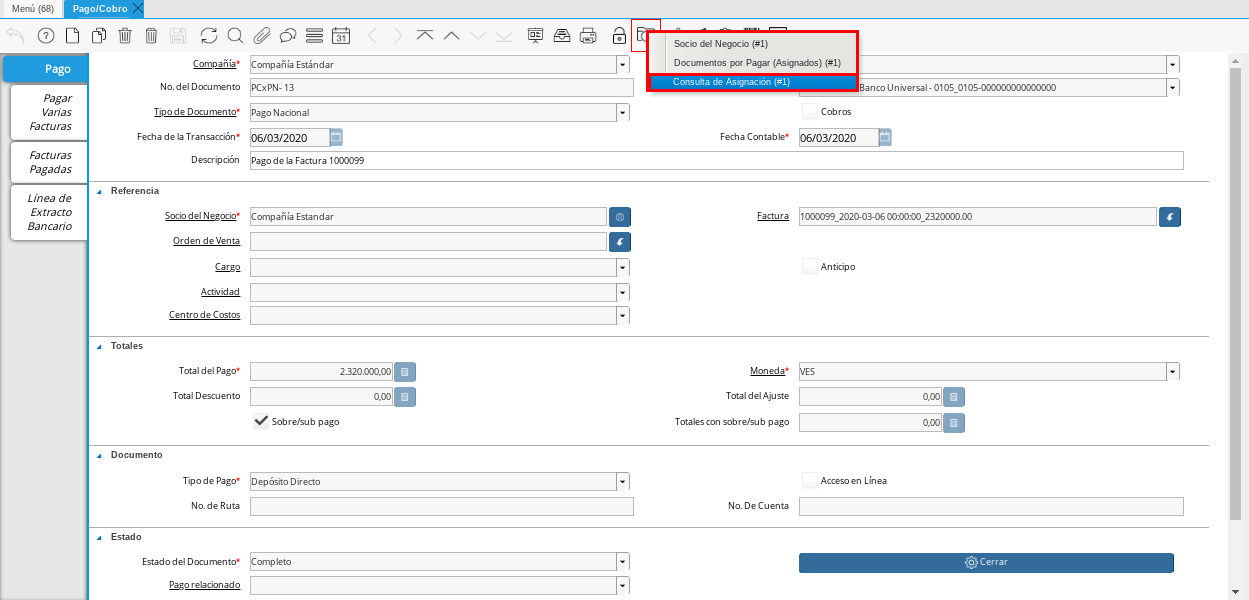Viewport: 1249px width, 600px height.
Task: Open the Facturas Pagadas tab
Action: click(x=50, y=162)
